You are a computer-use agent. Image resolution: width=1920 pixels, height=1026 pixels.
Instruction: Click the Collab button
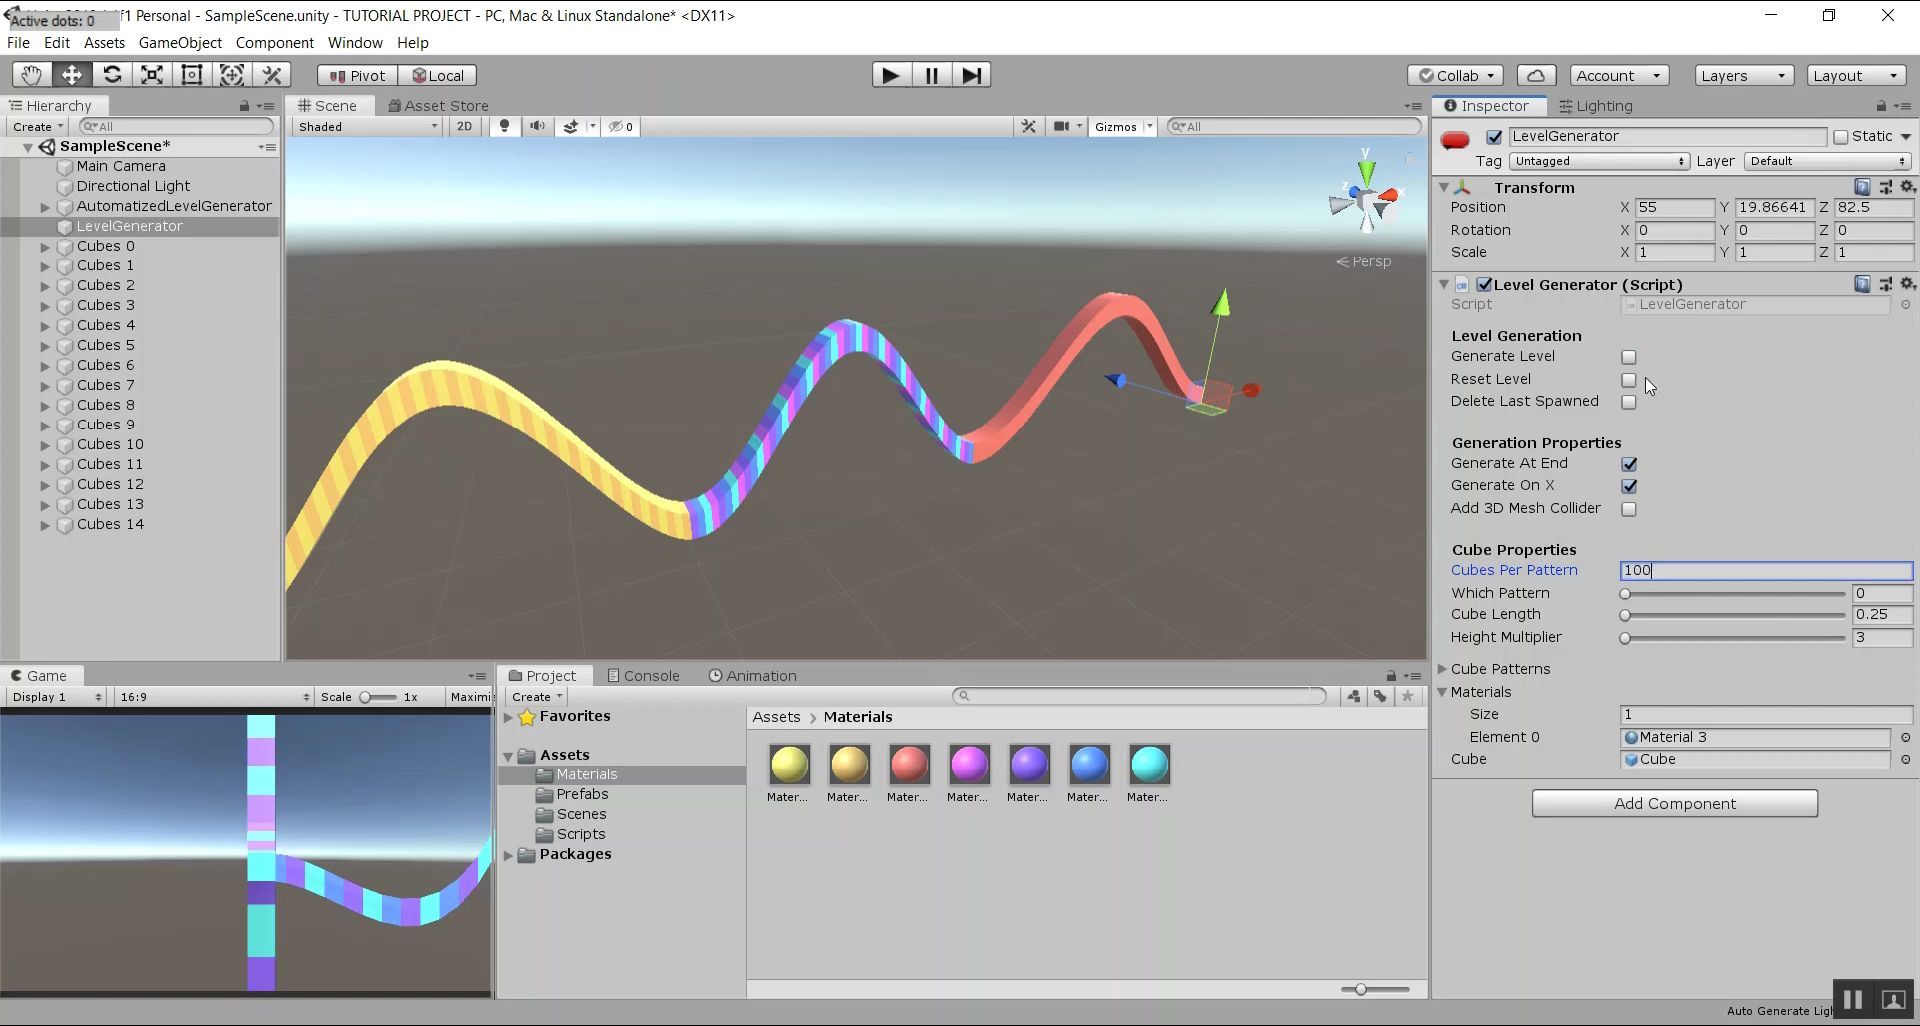[1456, 75]
